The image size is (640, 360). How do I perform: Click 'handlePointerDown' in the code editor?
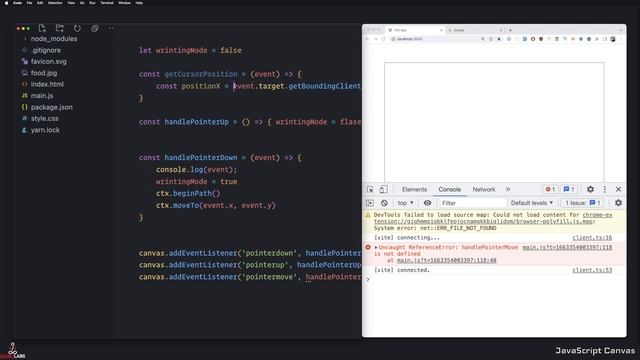point(200,158)
